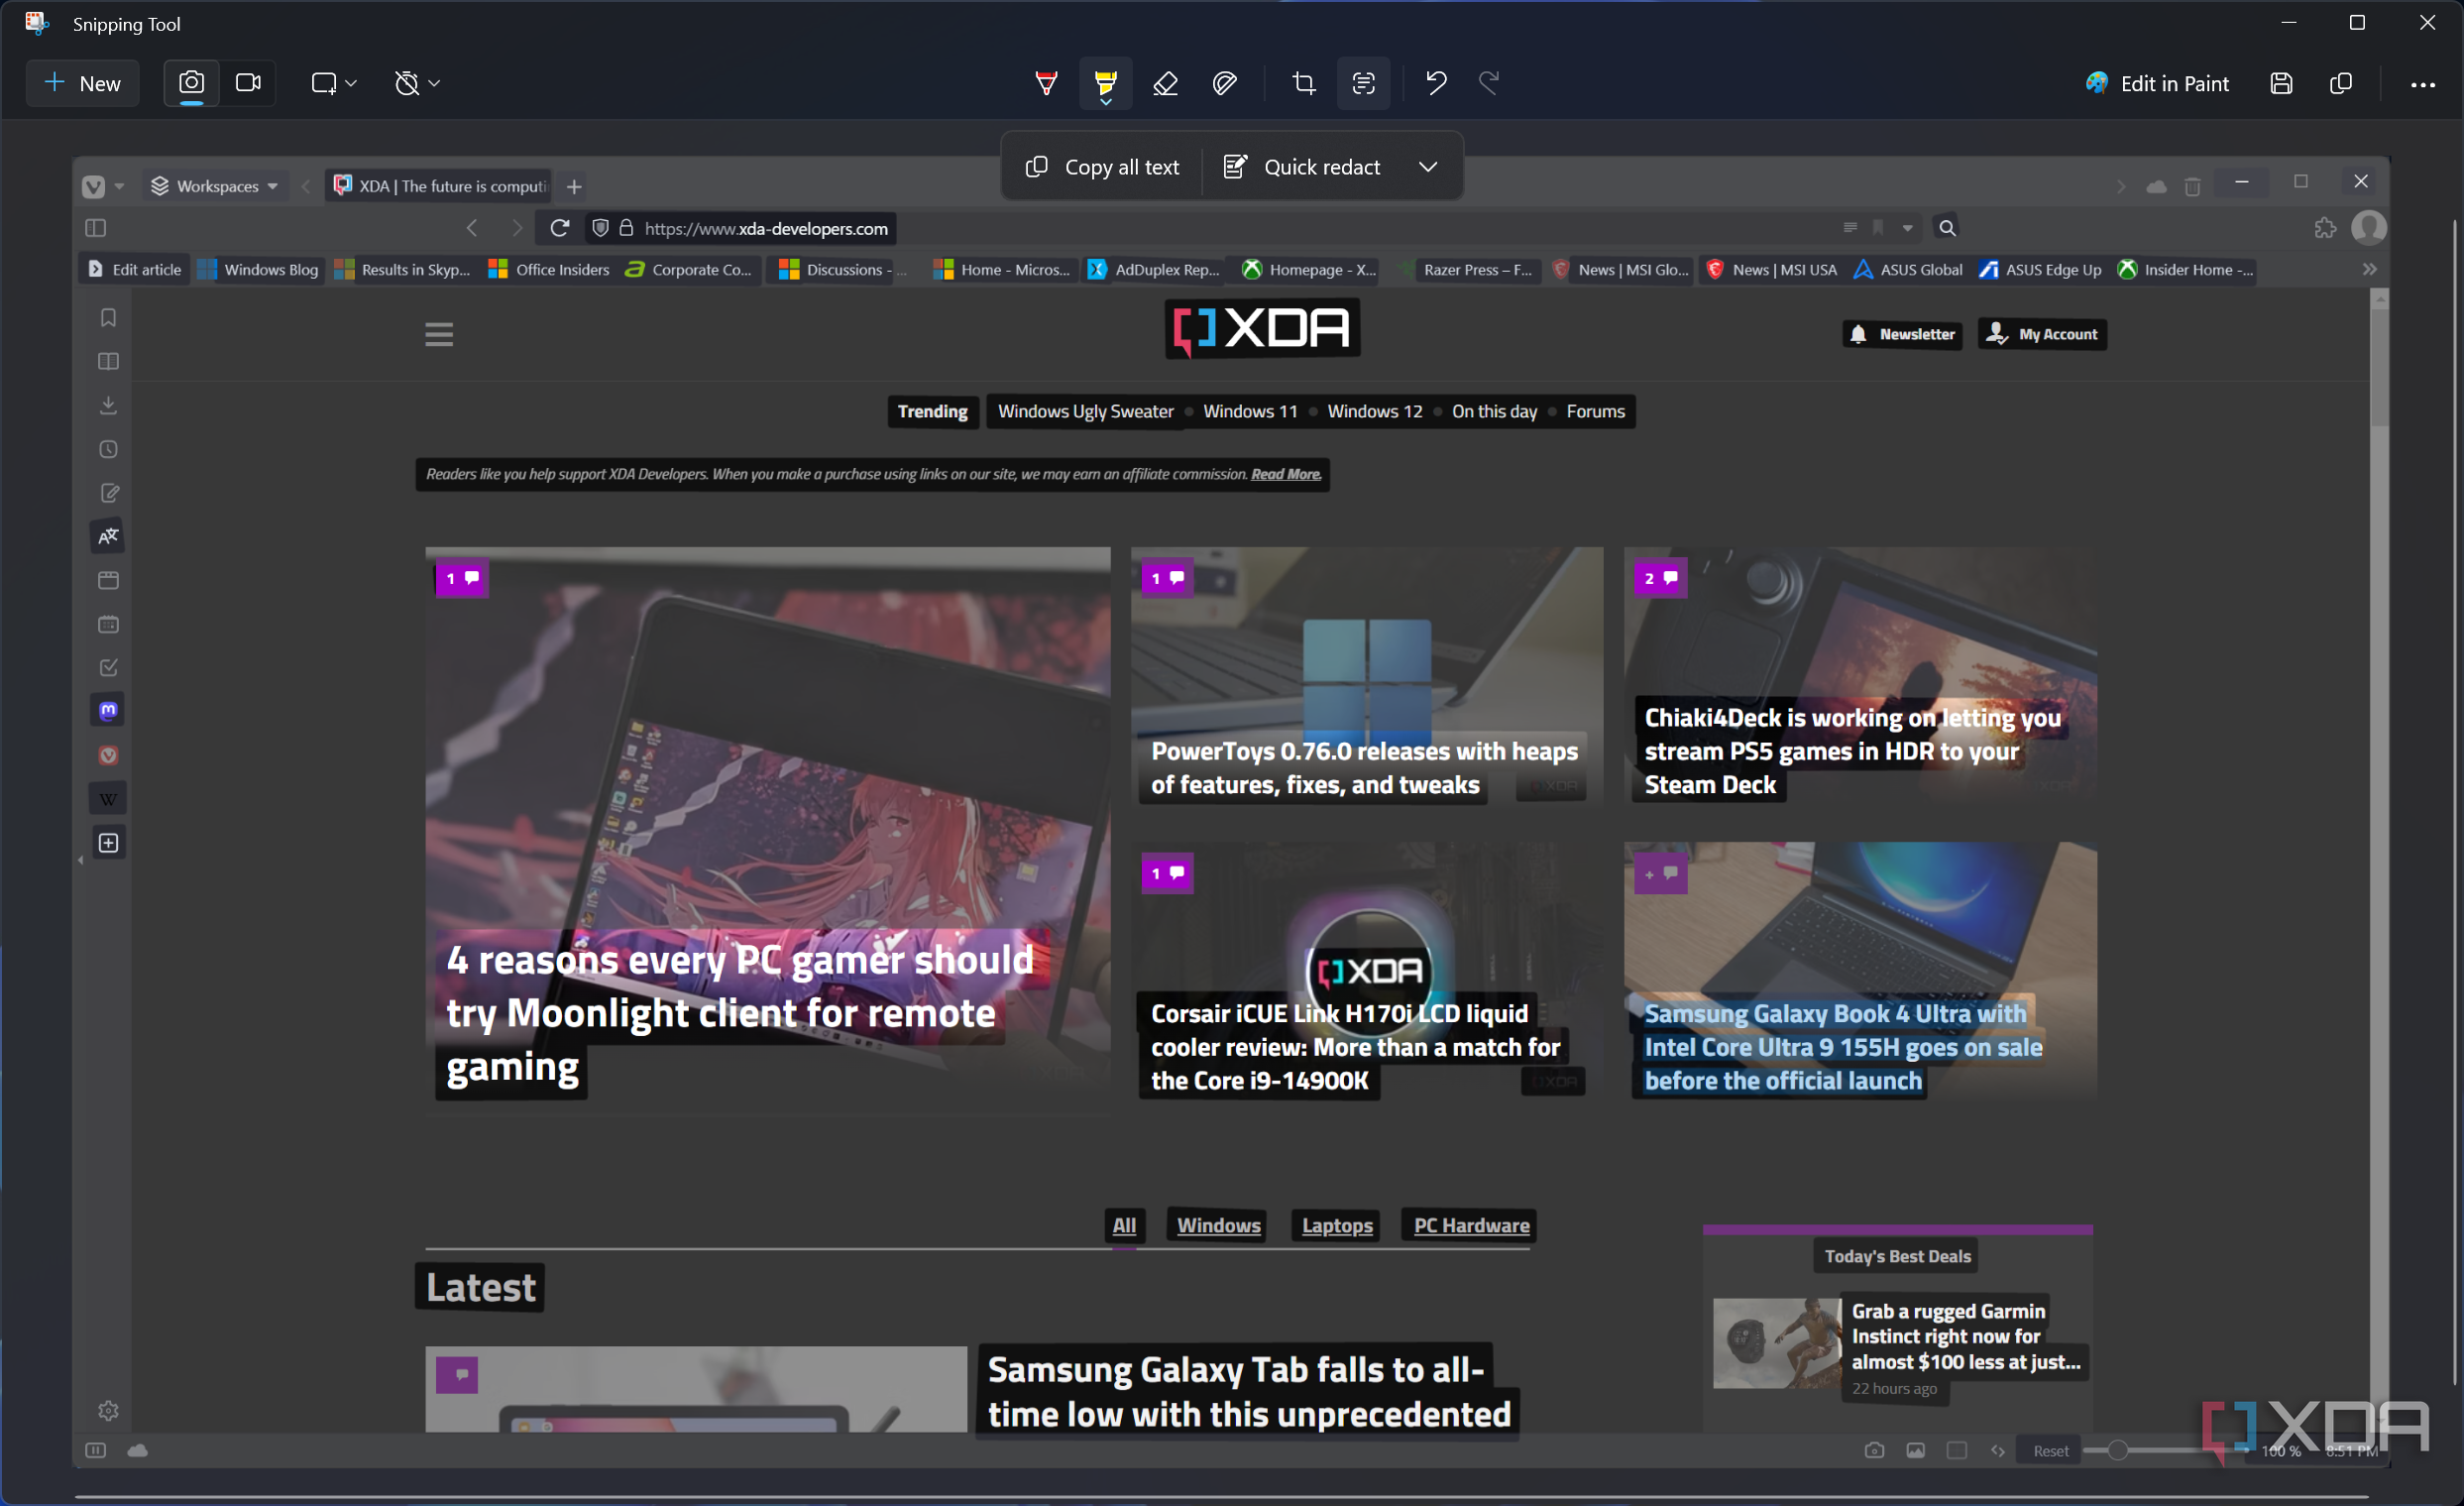Expand the Quick redact options chevron

[x=1428, y=167]
